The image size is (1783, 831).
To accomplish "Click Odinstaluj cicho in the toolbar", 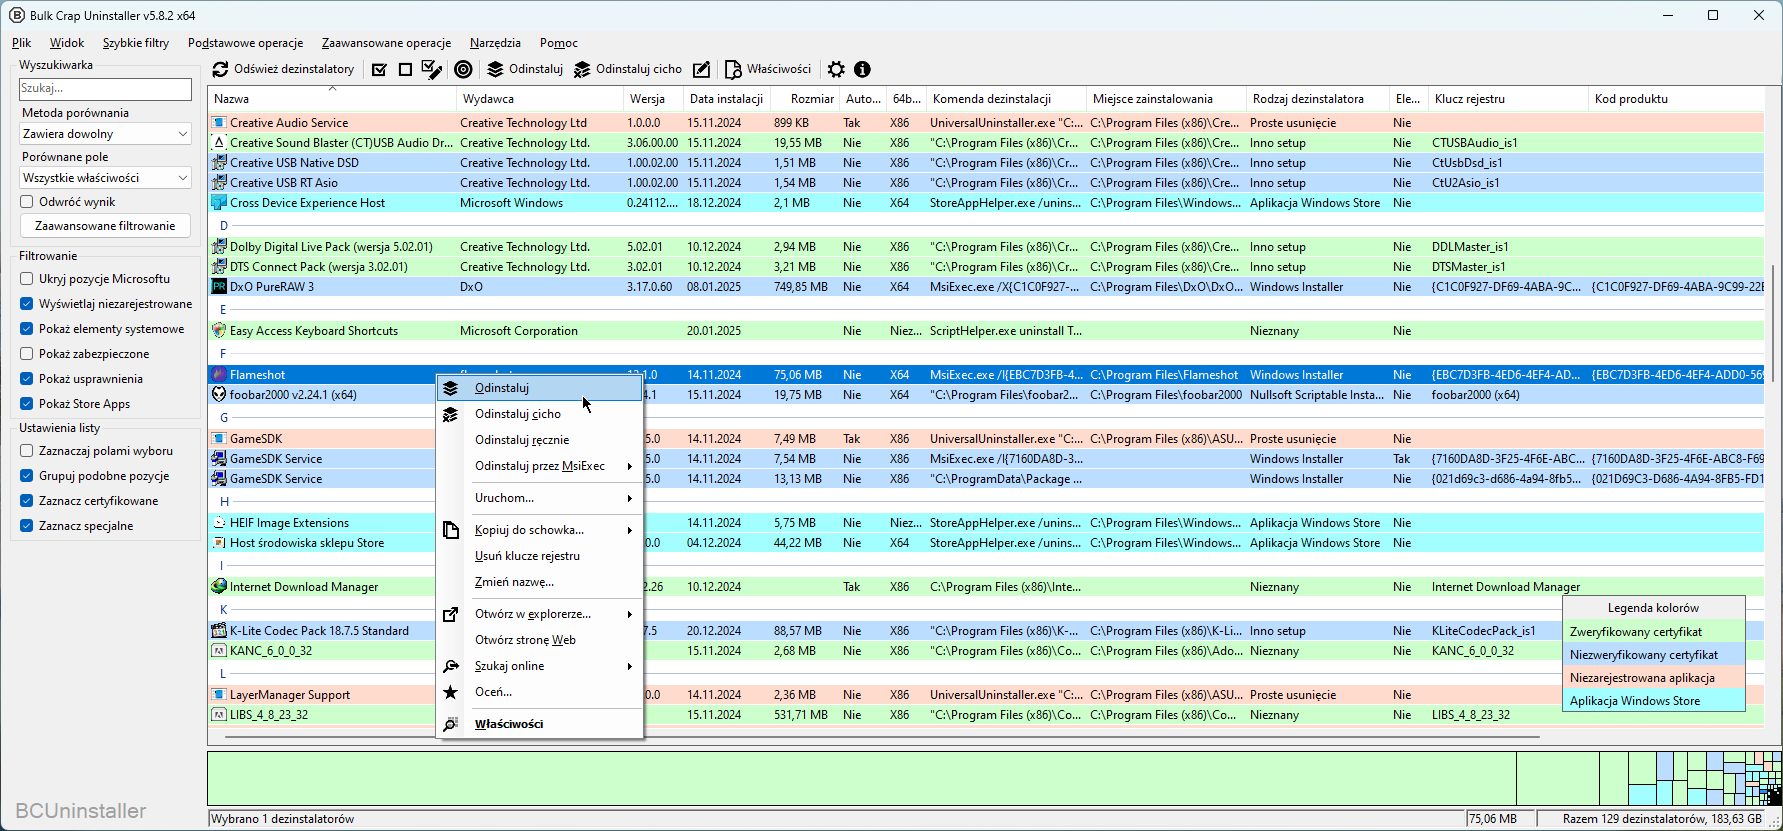I will click(x=627, y=70).
